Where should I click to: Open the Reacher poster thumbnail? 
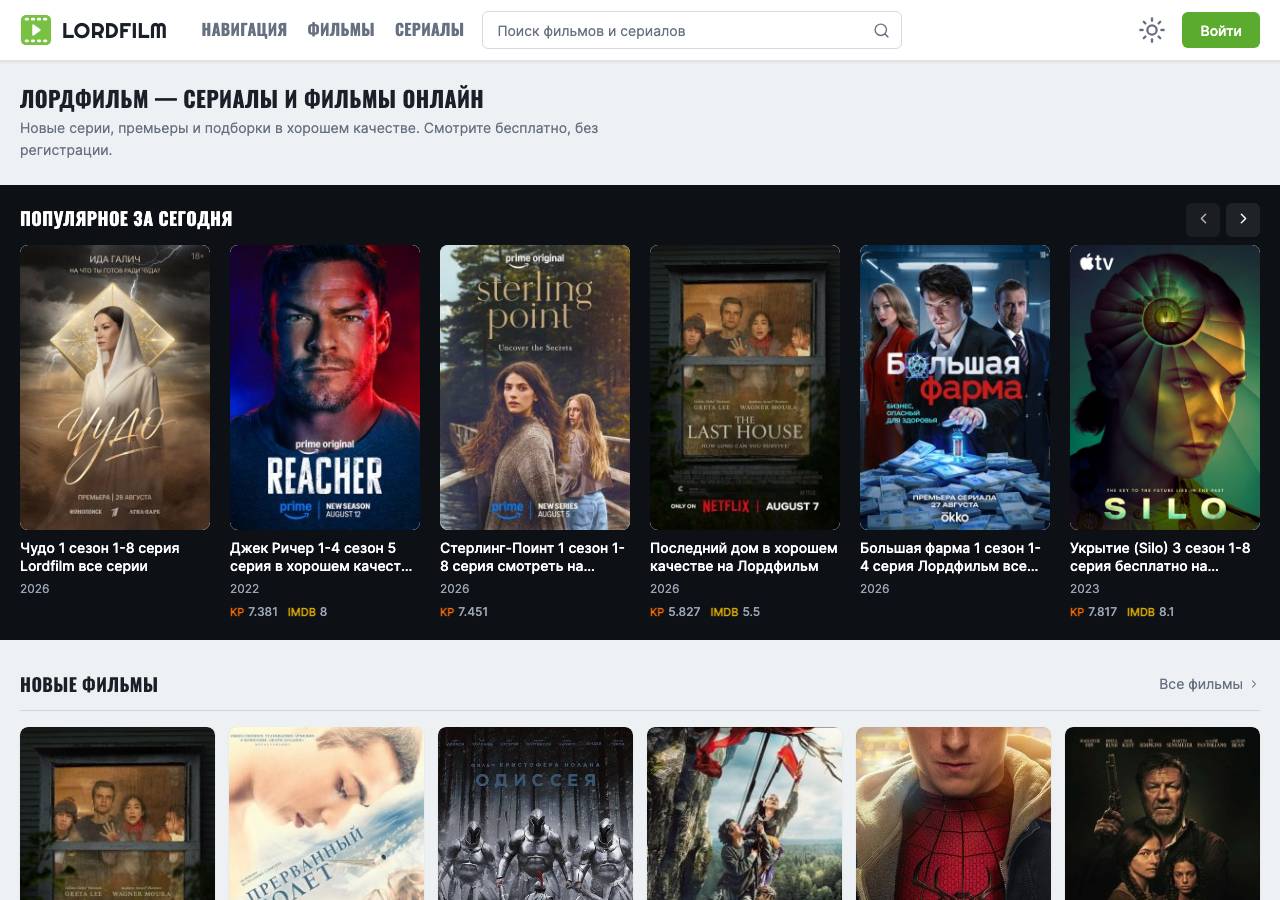[x=325, y=387]
